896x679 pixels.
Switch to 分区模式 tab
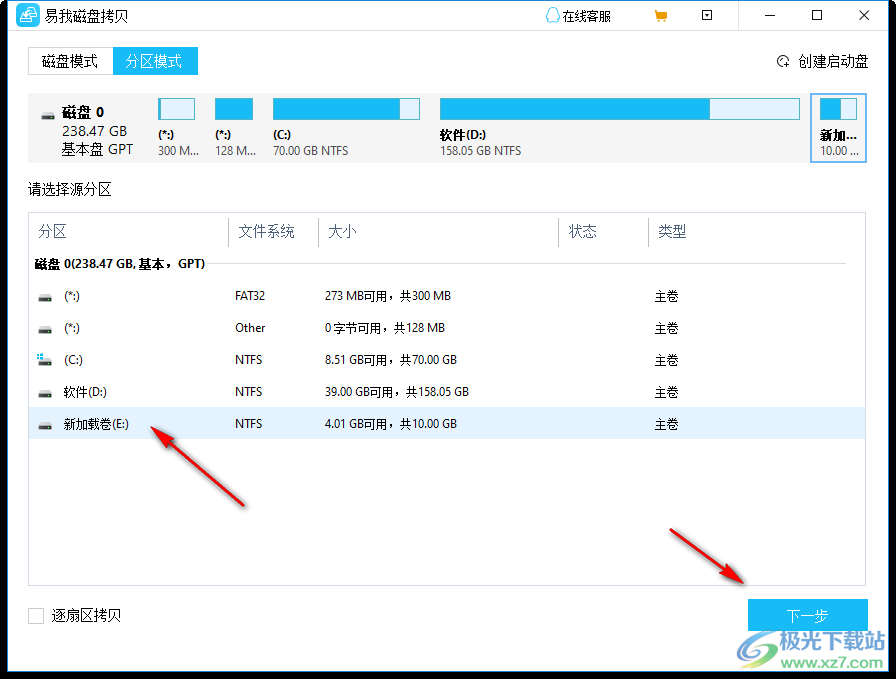click(x=155, y=61)
